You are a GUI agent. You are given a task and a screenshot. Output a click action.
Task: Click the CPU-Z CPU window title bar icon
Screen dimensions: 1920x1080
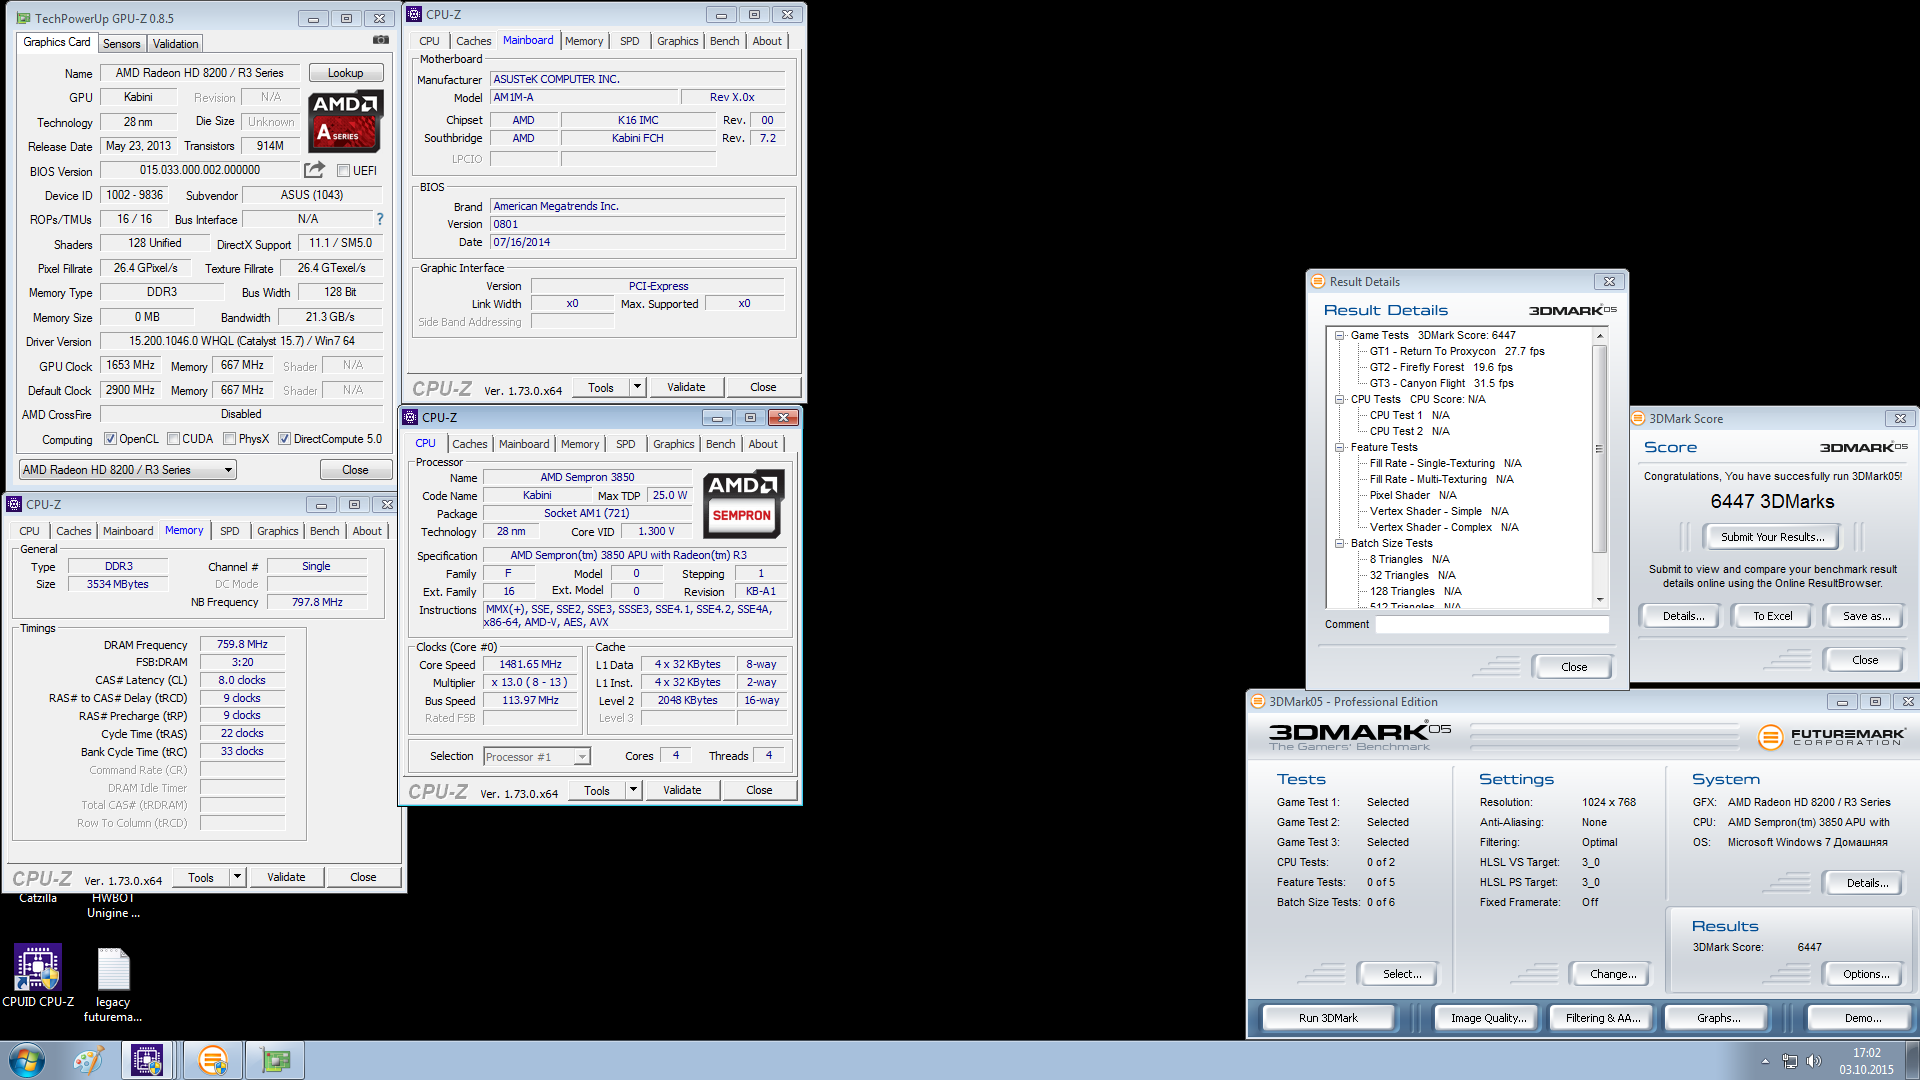(x=410, y=418)
